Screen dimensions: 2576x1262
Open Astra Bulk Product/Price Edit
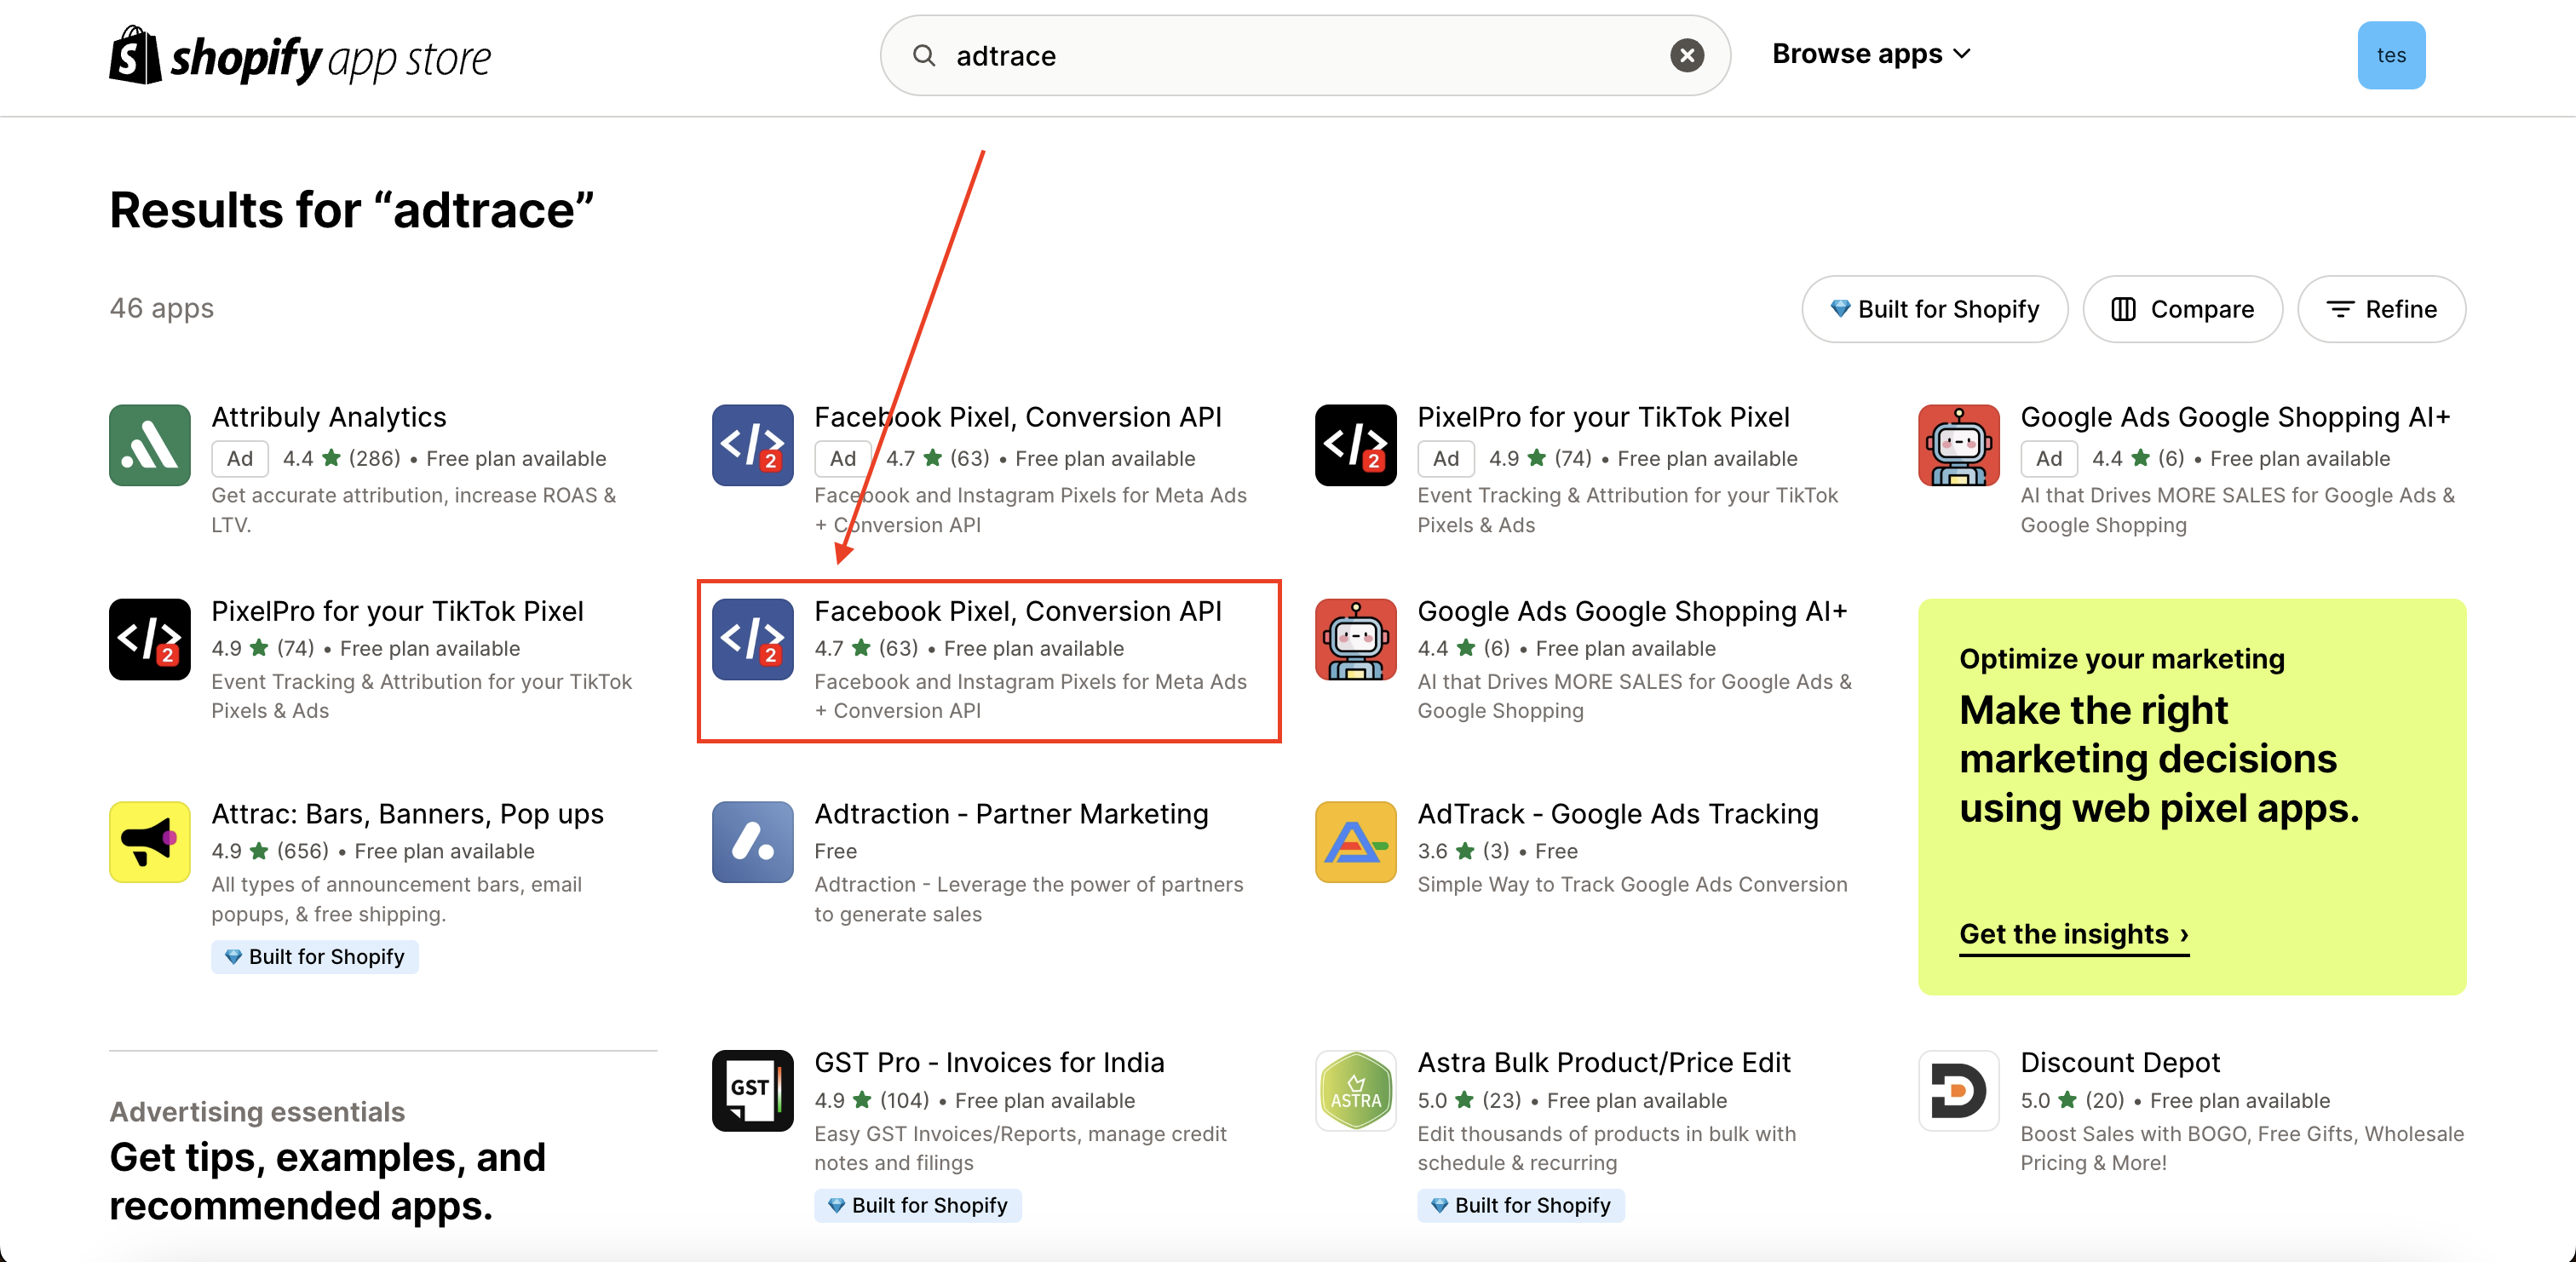(1604, 1062)
